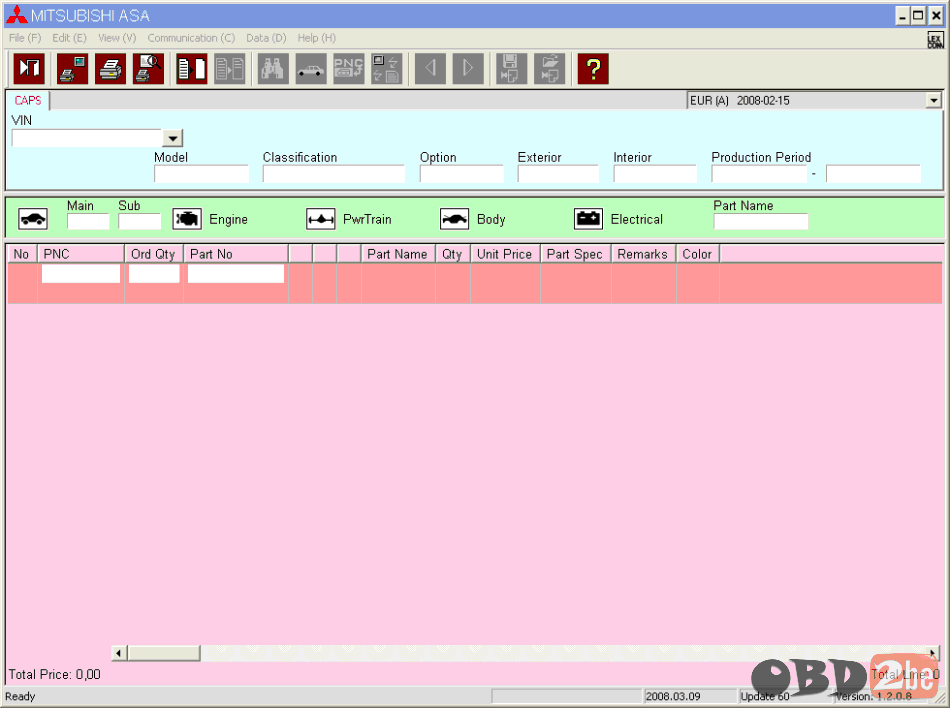Click the Total Price: 0,00 text
This screenshot has height=708, width=950.
[55, 675]
